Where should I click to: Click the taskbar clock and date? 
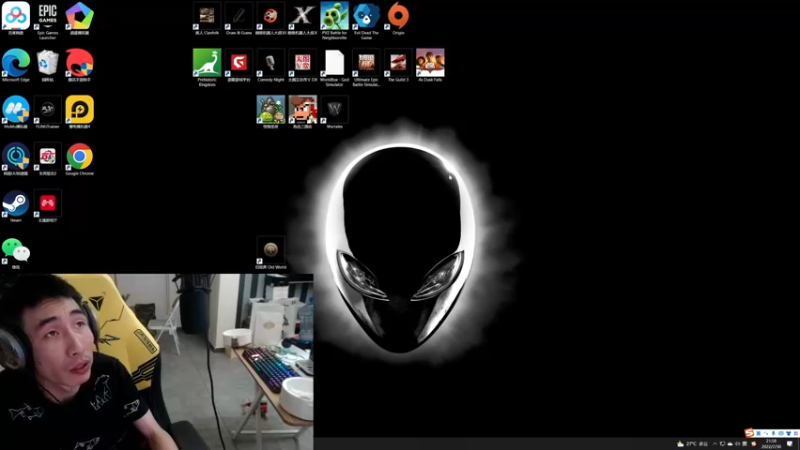pos(771,444)
